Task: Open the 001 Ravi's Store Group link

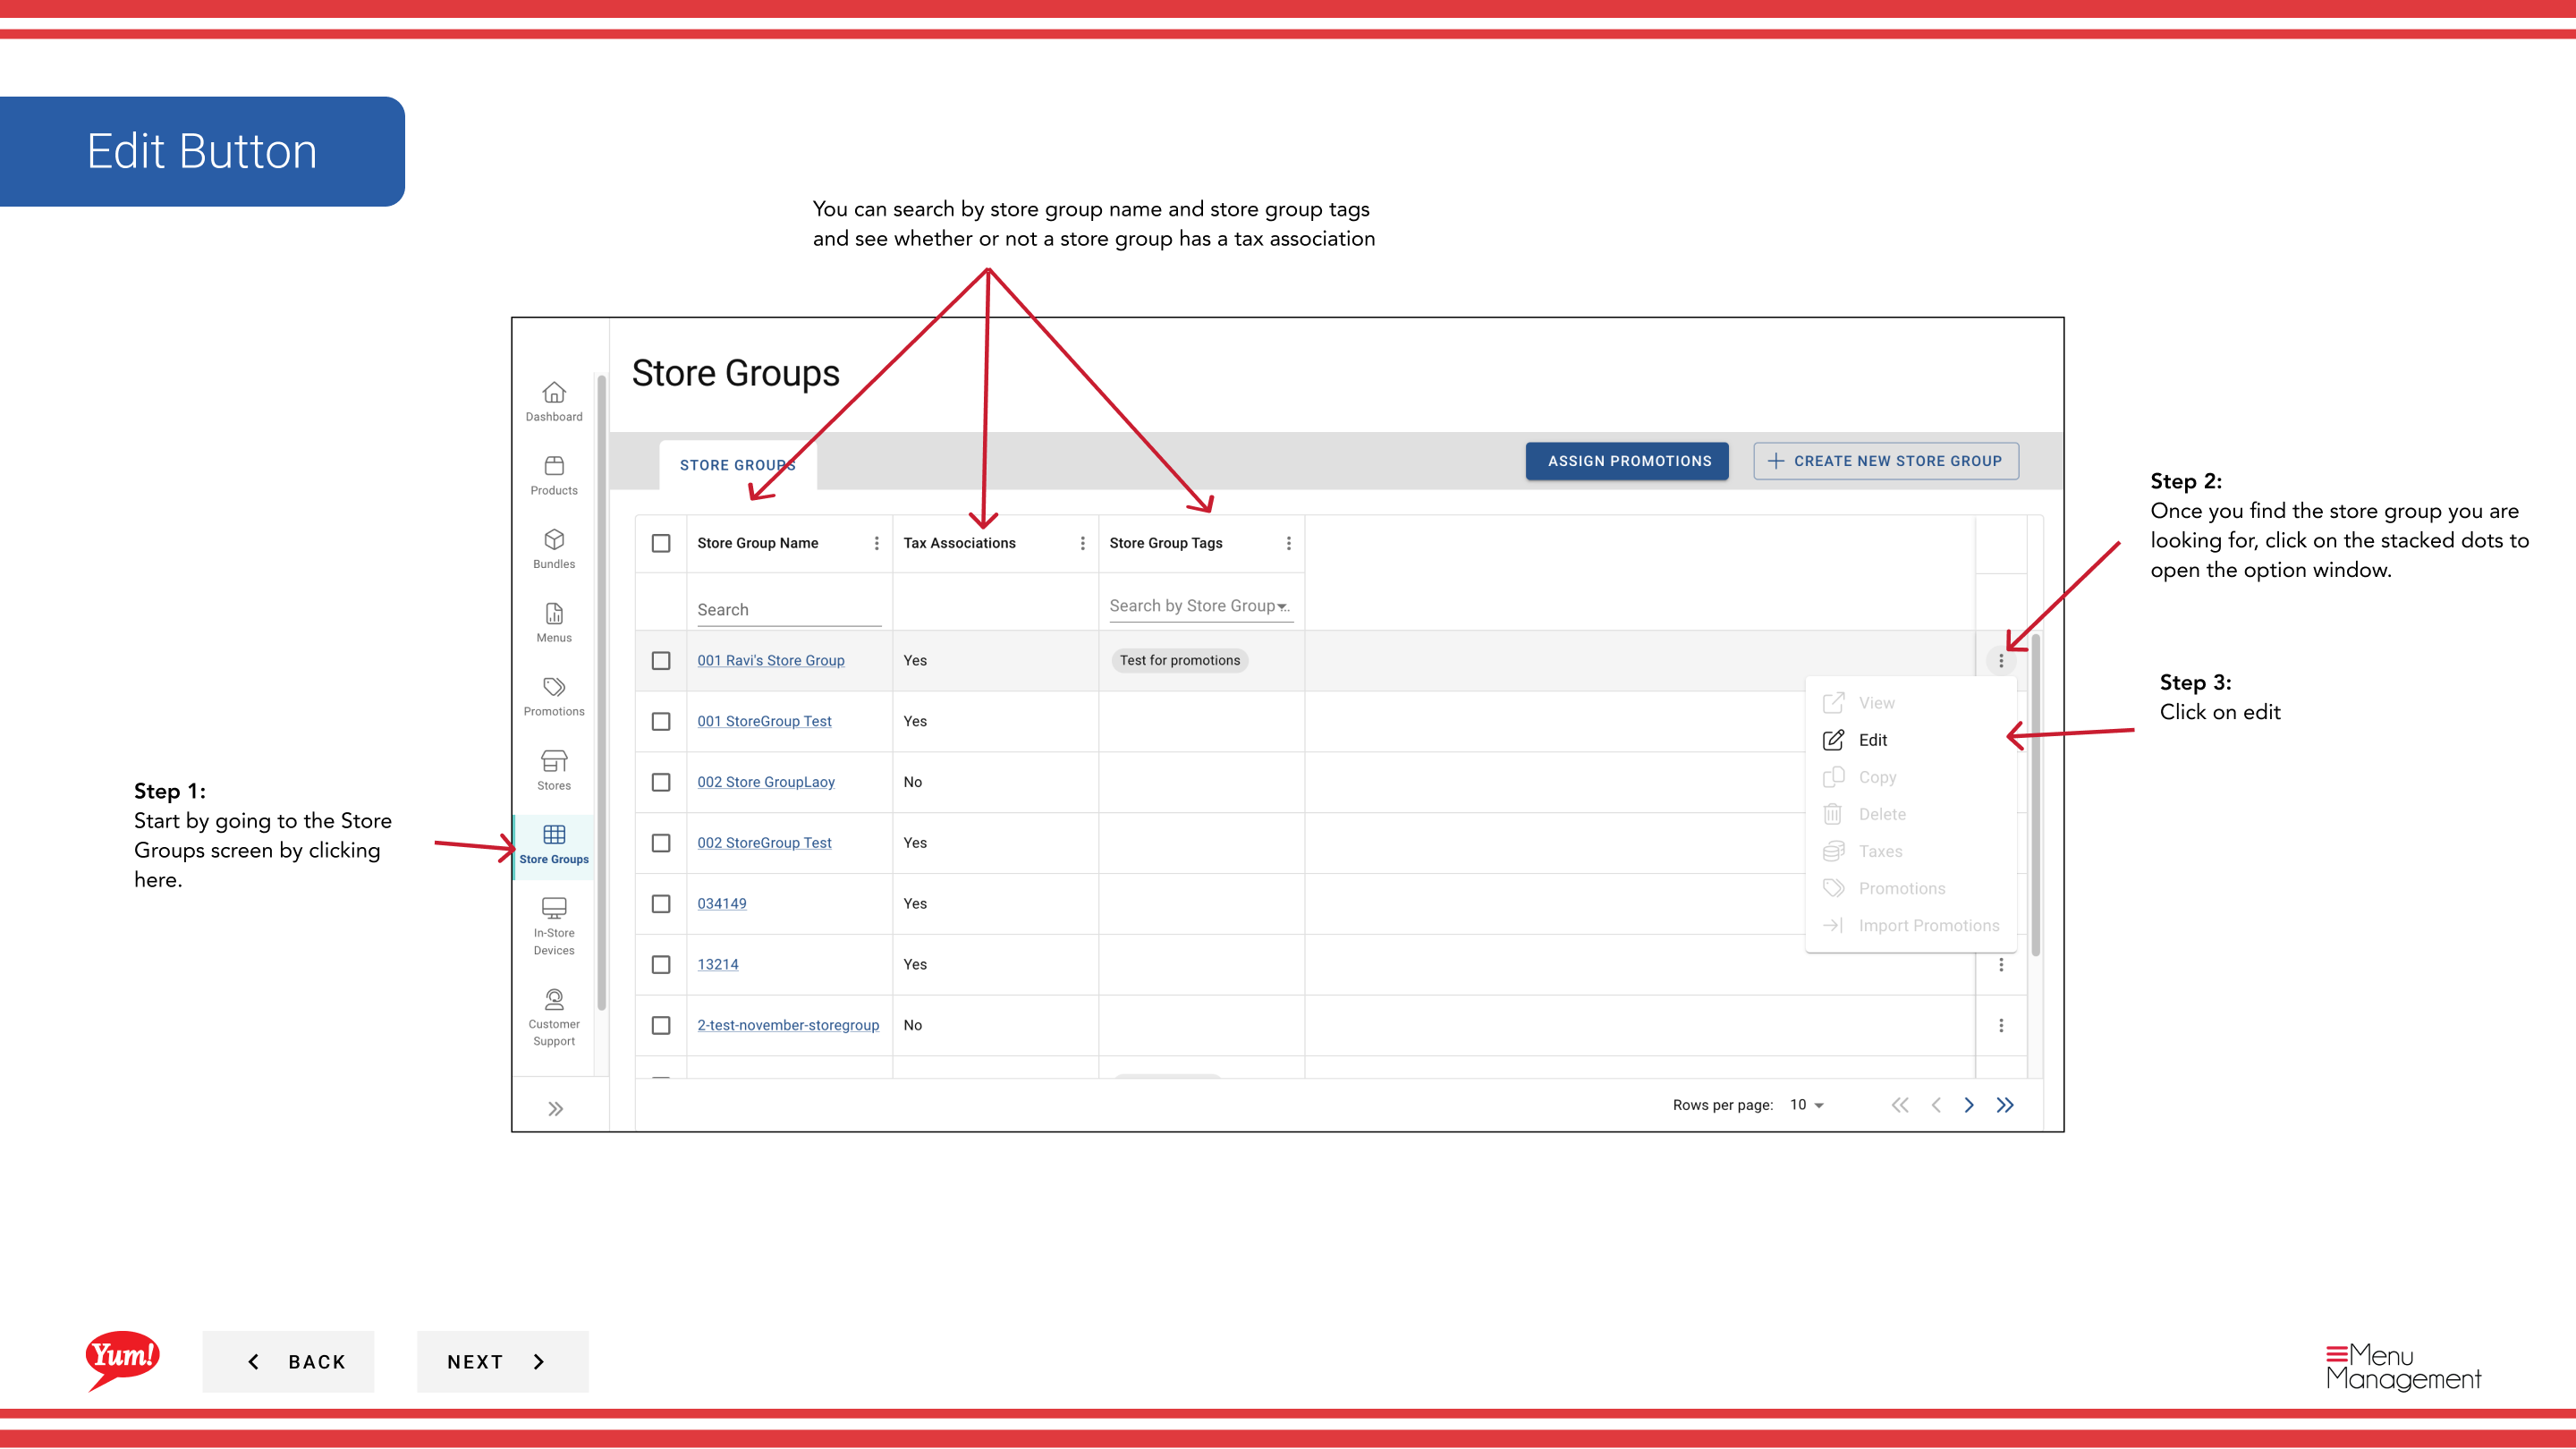Action: pos(771,661)
